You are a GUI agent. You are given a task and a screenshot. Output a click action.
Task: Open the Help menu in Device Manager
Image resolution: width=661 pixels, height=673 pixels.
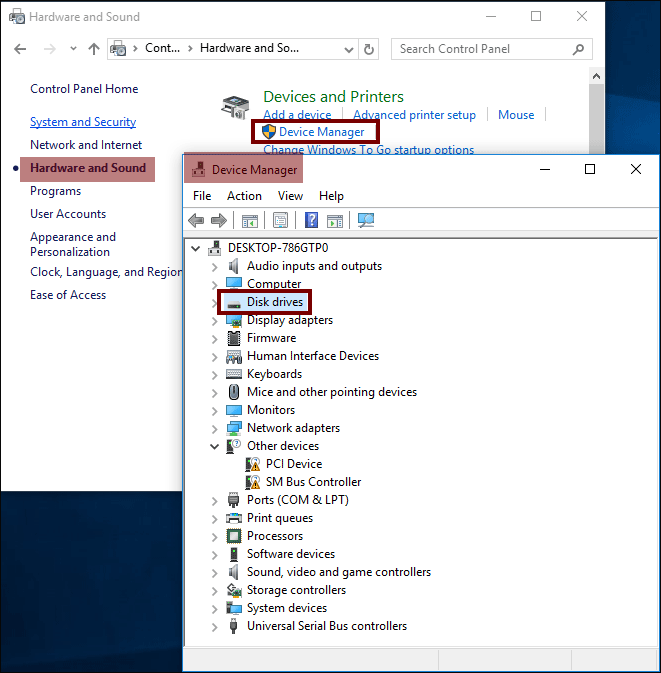pos(331,196)
